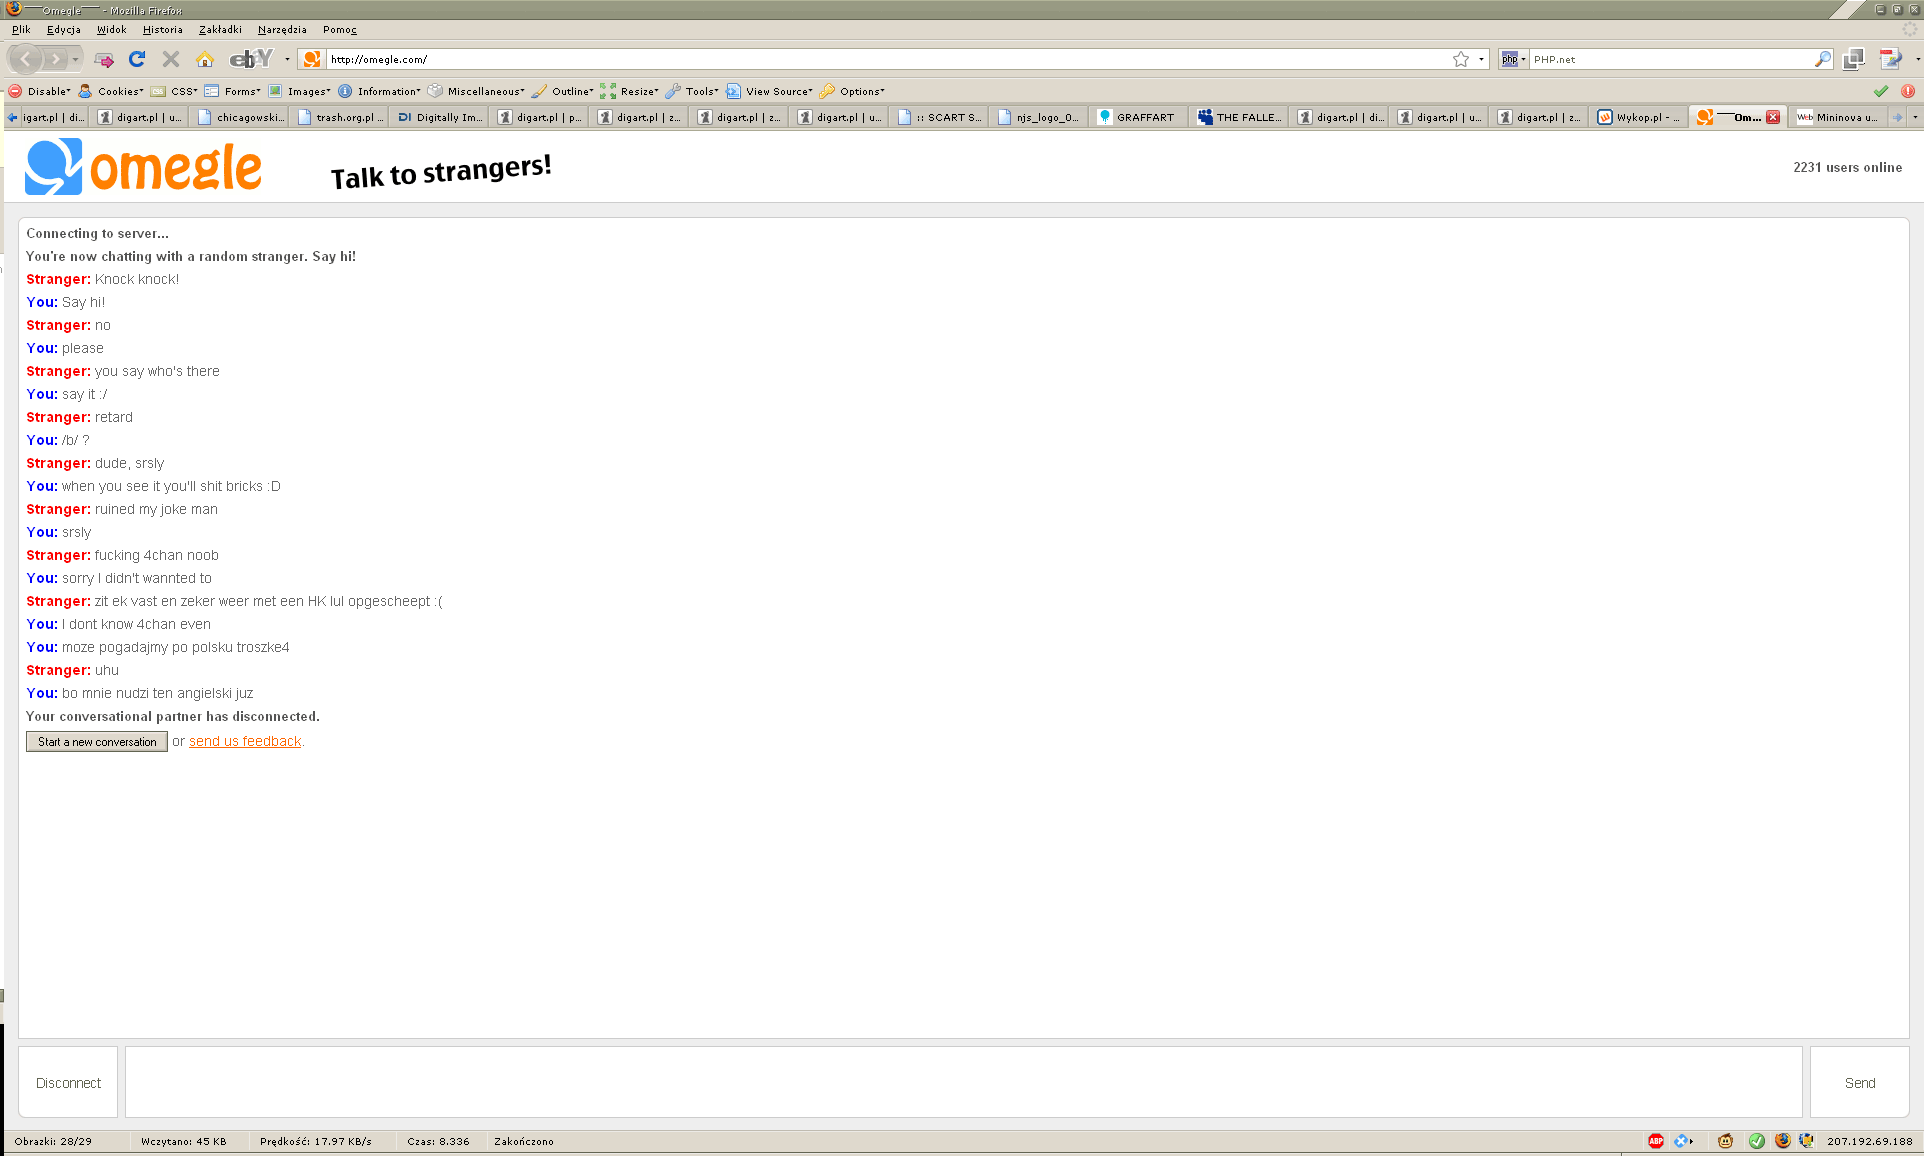The width and height of the screenshot is (1924, 1156).
Task: Open the Narzędzia menu
Action: (282, 30)
